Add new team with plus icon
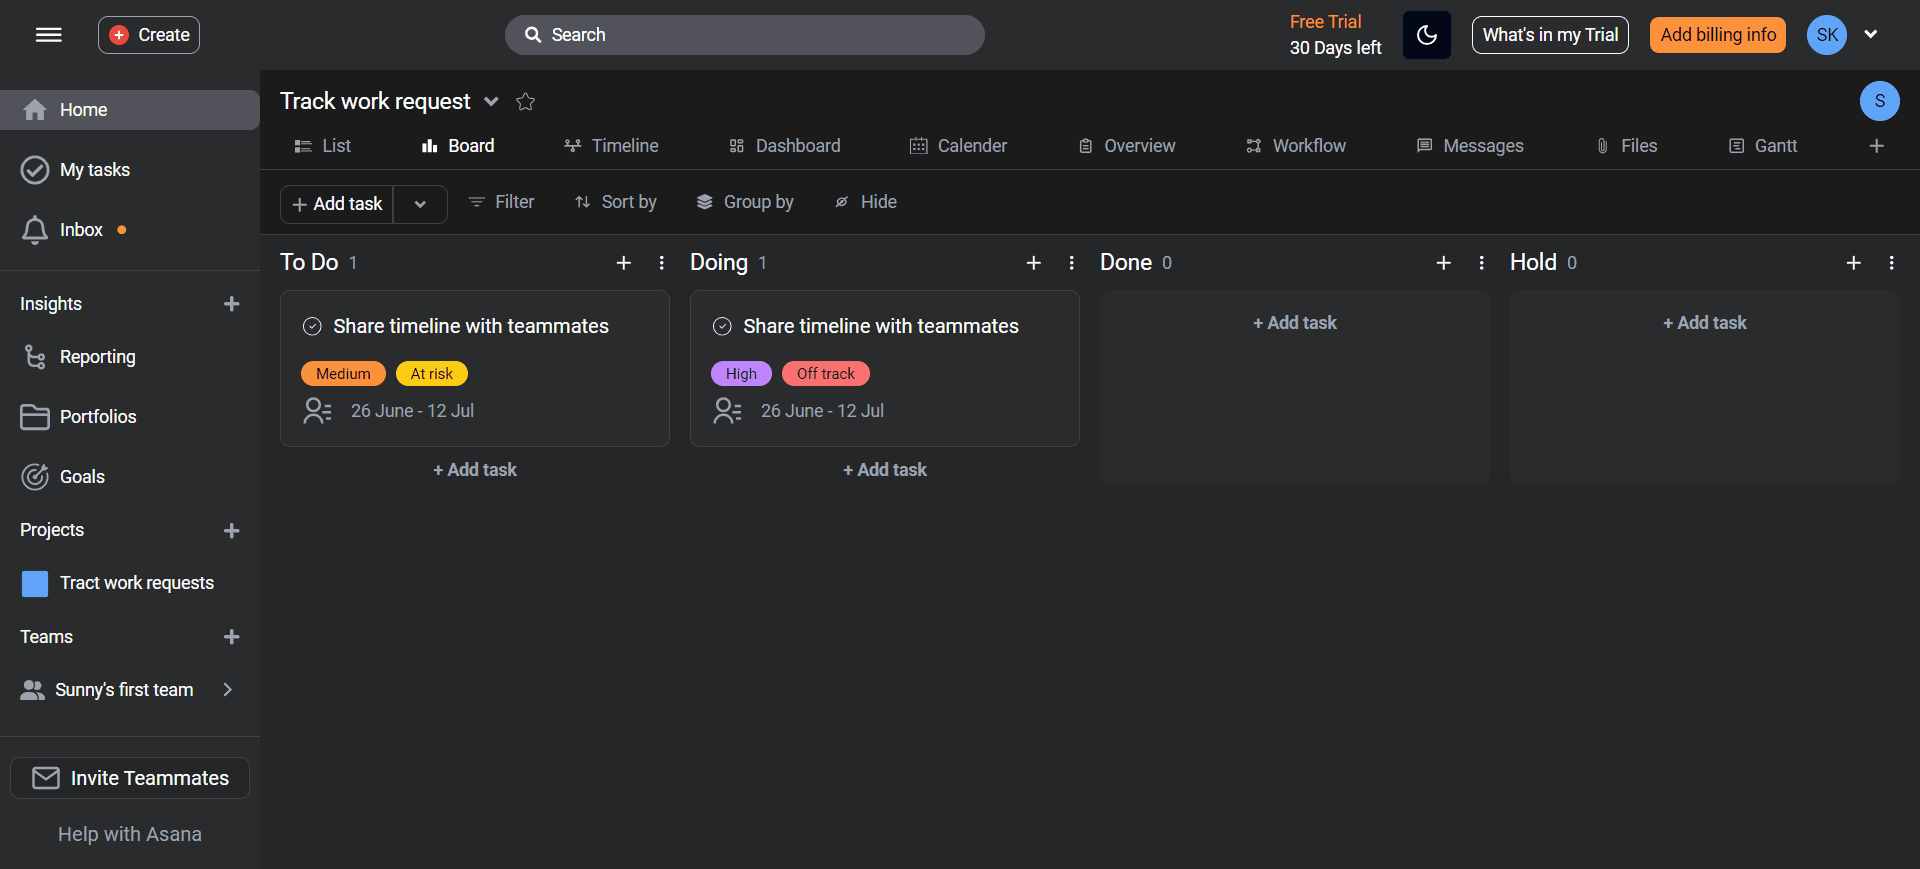 click(231, 637)
